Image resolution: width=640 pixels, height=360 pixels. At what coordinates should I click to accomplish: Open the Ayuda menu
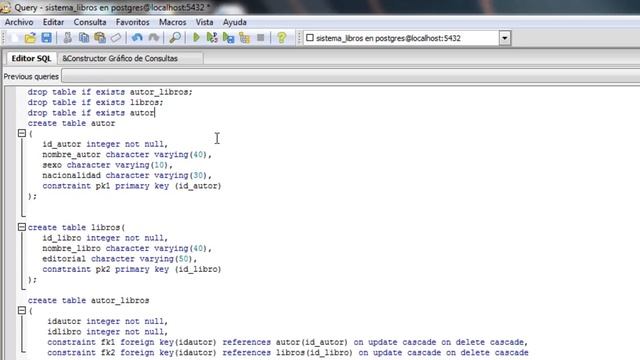tap(234, 22)
